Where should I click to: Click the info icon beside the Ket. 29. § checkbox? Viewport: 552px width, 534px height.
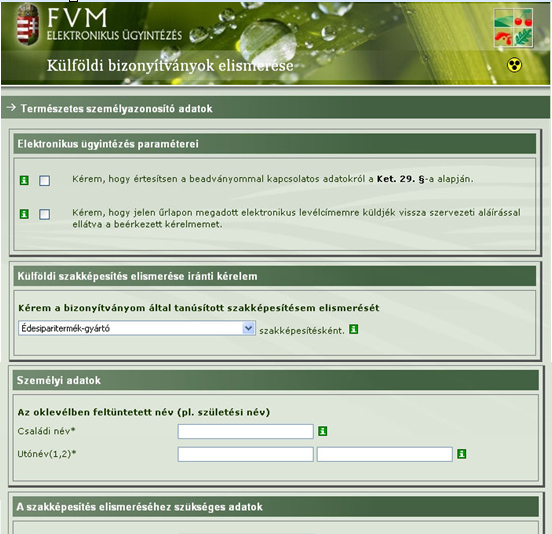click(24, 181)
